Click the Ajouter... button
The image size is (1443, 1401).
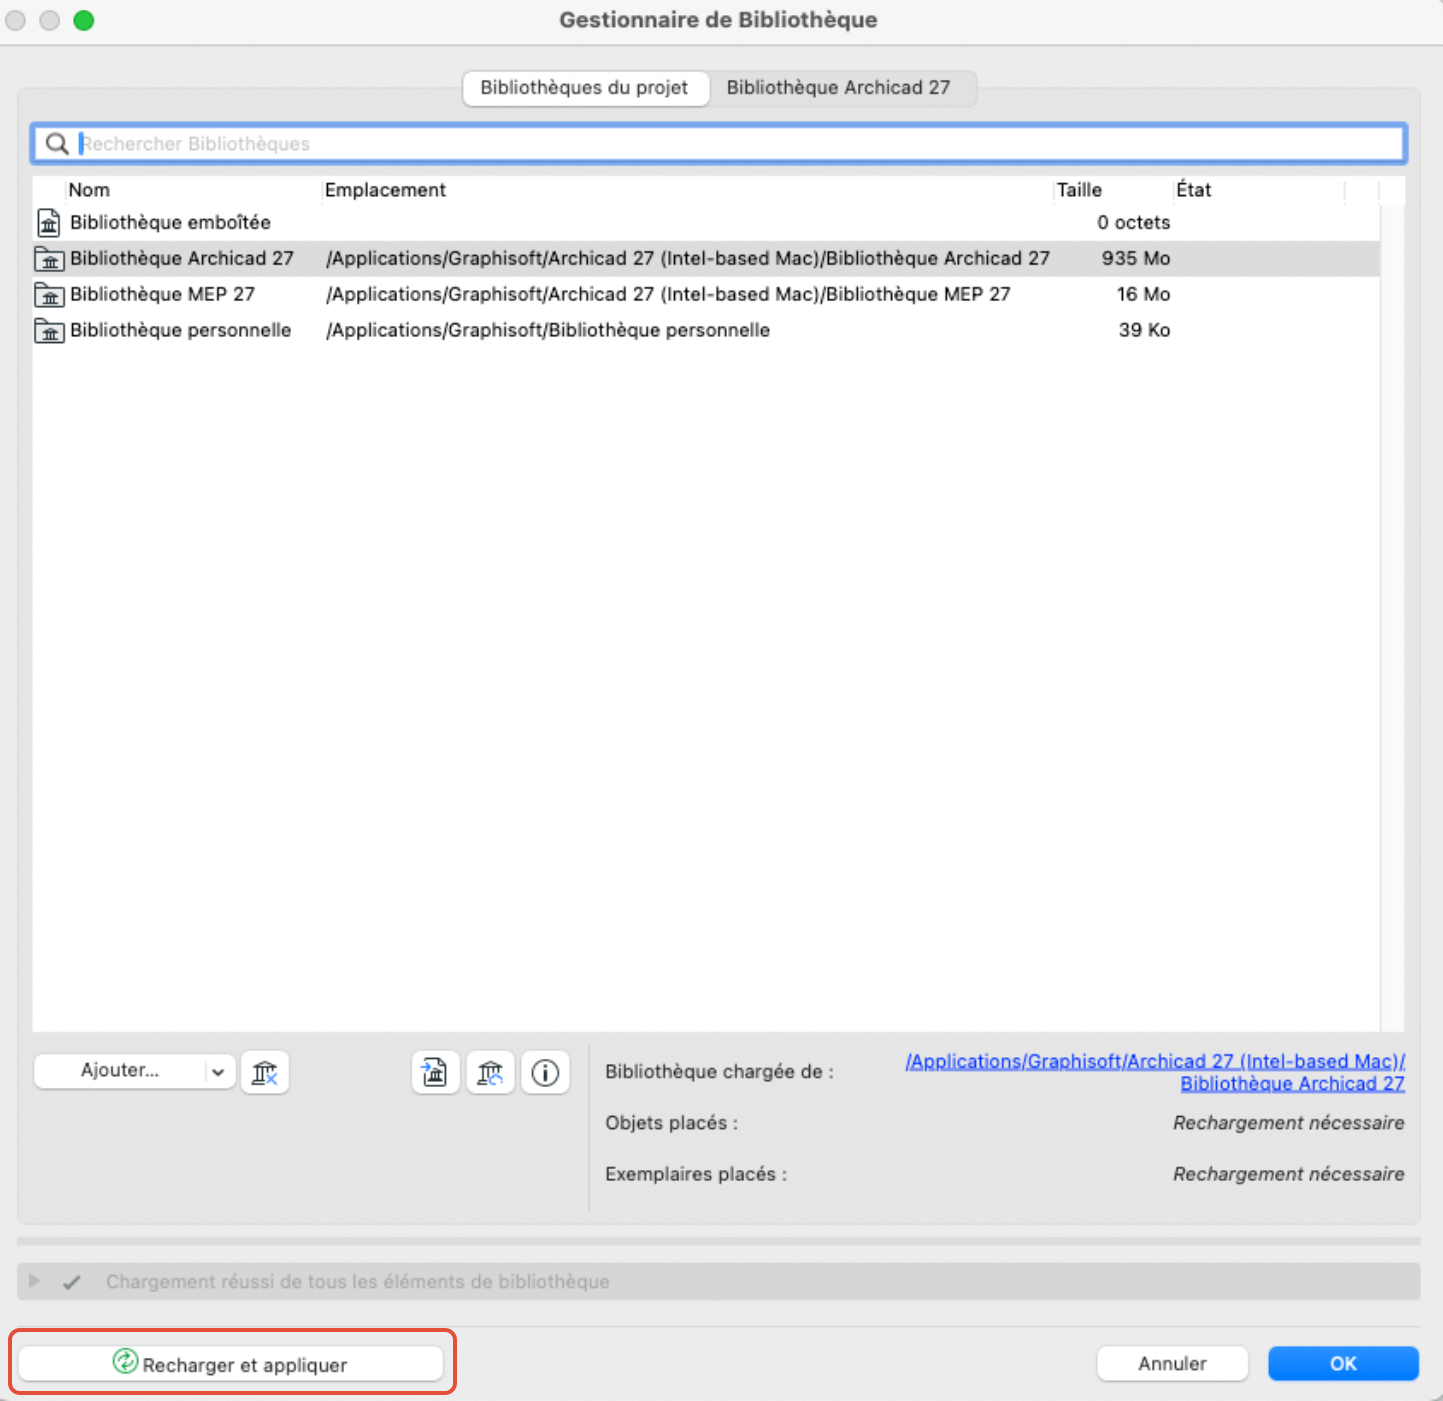[120, 1071]
